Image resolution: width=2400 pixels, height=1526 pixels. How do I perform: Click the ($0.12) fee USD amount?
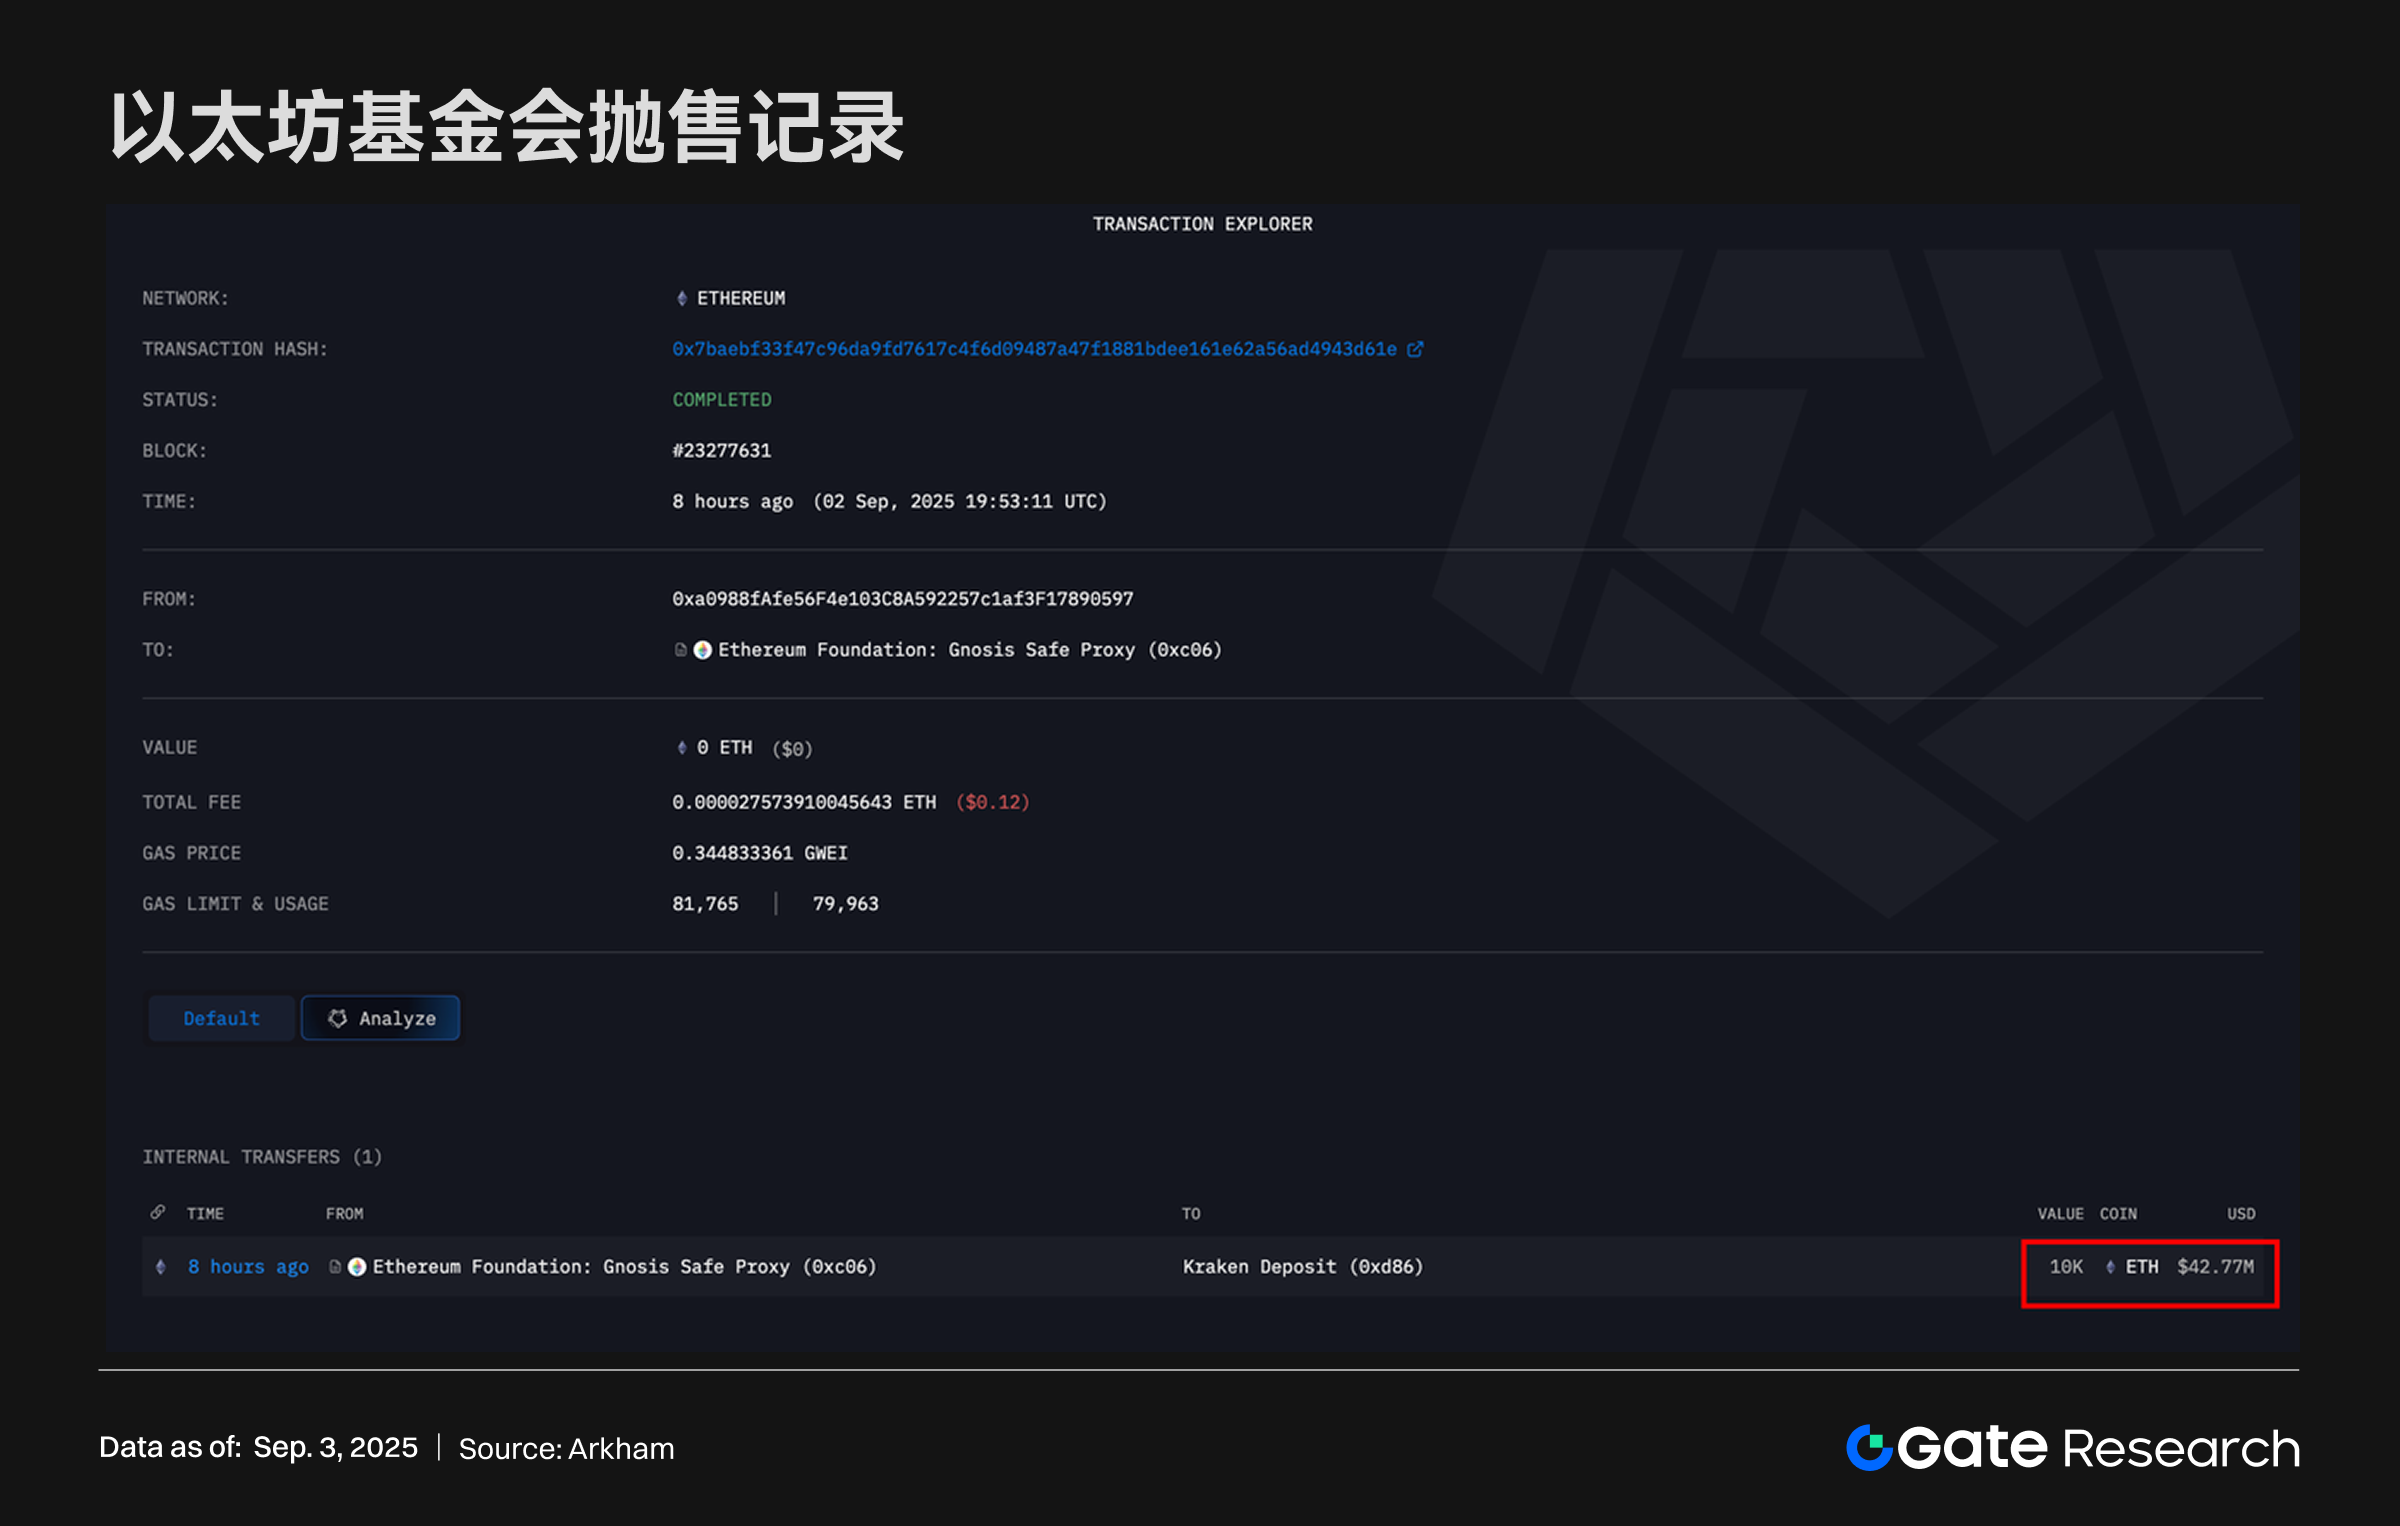point(992,802)
